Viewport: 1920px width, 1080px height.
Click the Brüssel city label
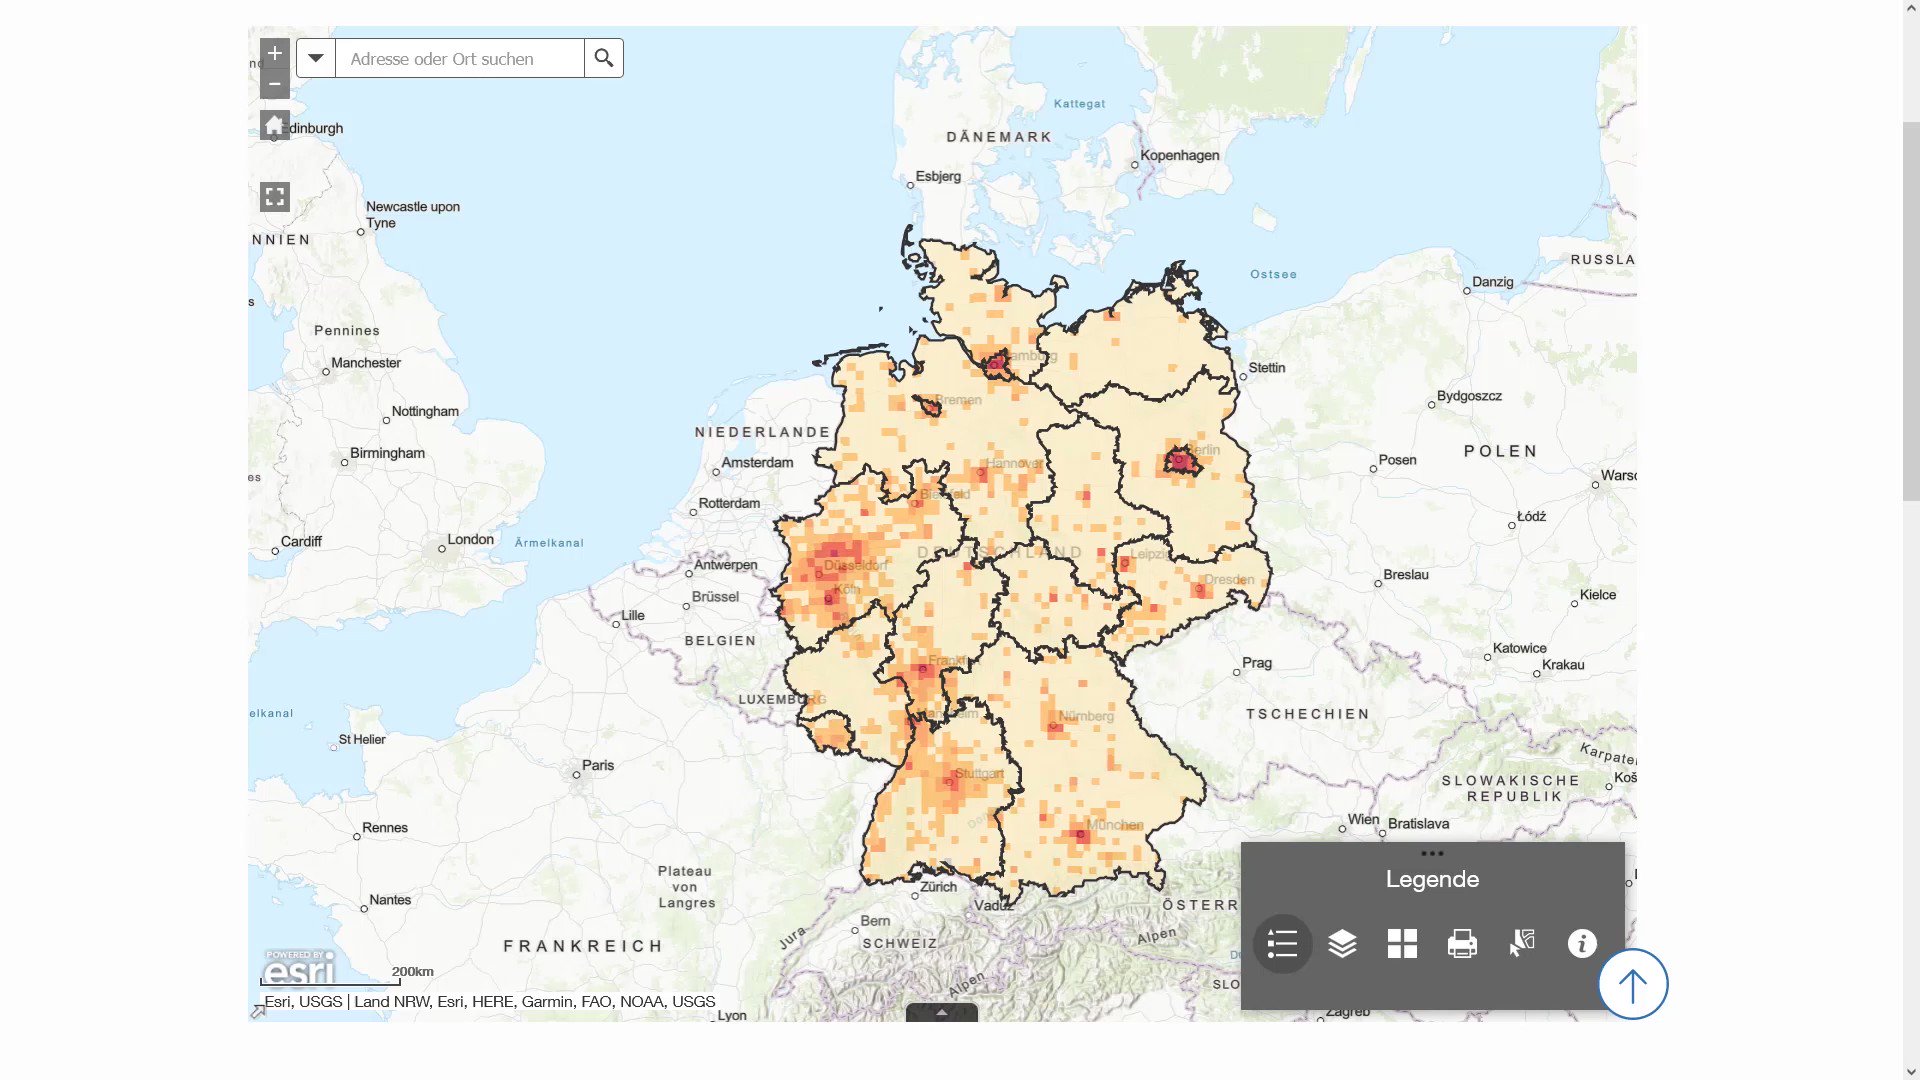(715, 596)
